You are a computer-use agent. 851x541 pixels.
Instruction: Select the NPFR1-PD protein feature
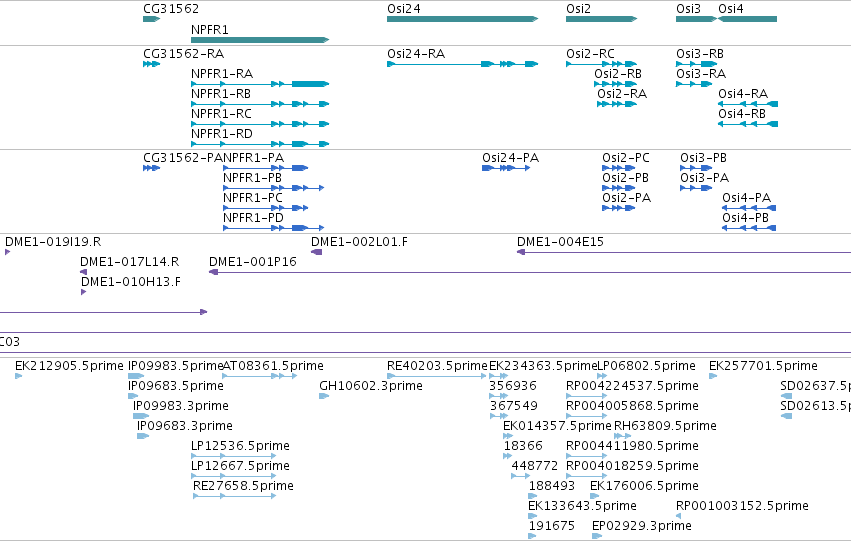(x=274, y=228)
